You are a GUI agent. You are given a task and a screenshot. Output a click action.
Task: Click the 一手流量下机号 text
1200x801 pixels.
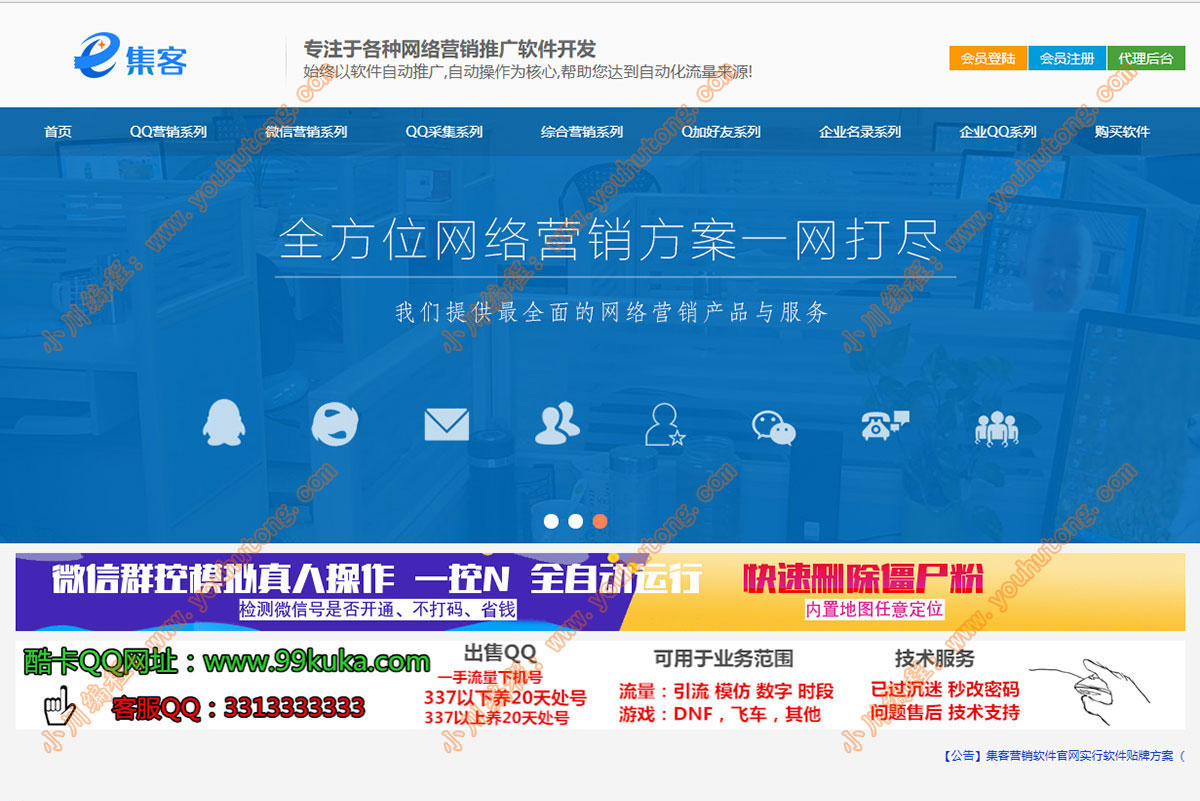[490, 678]
